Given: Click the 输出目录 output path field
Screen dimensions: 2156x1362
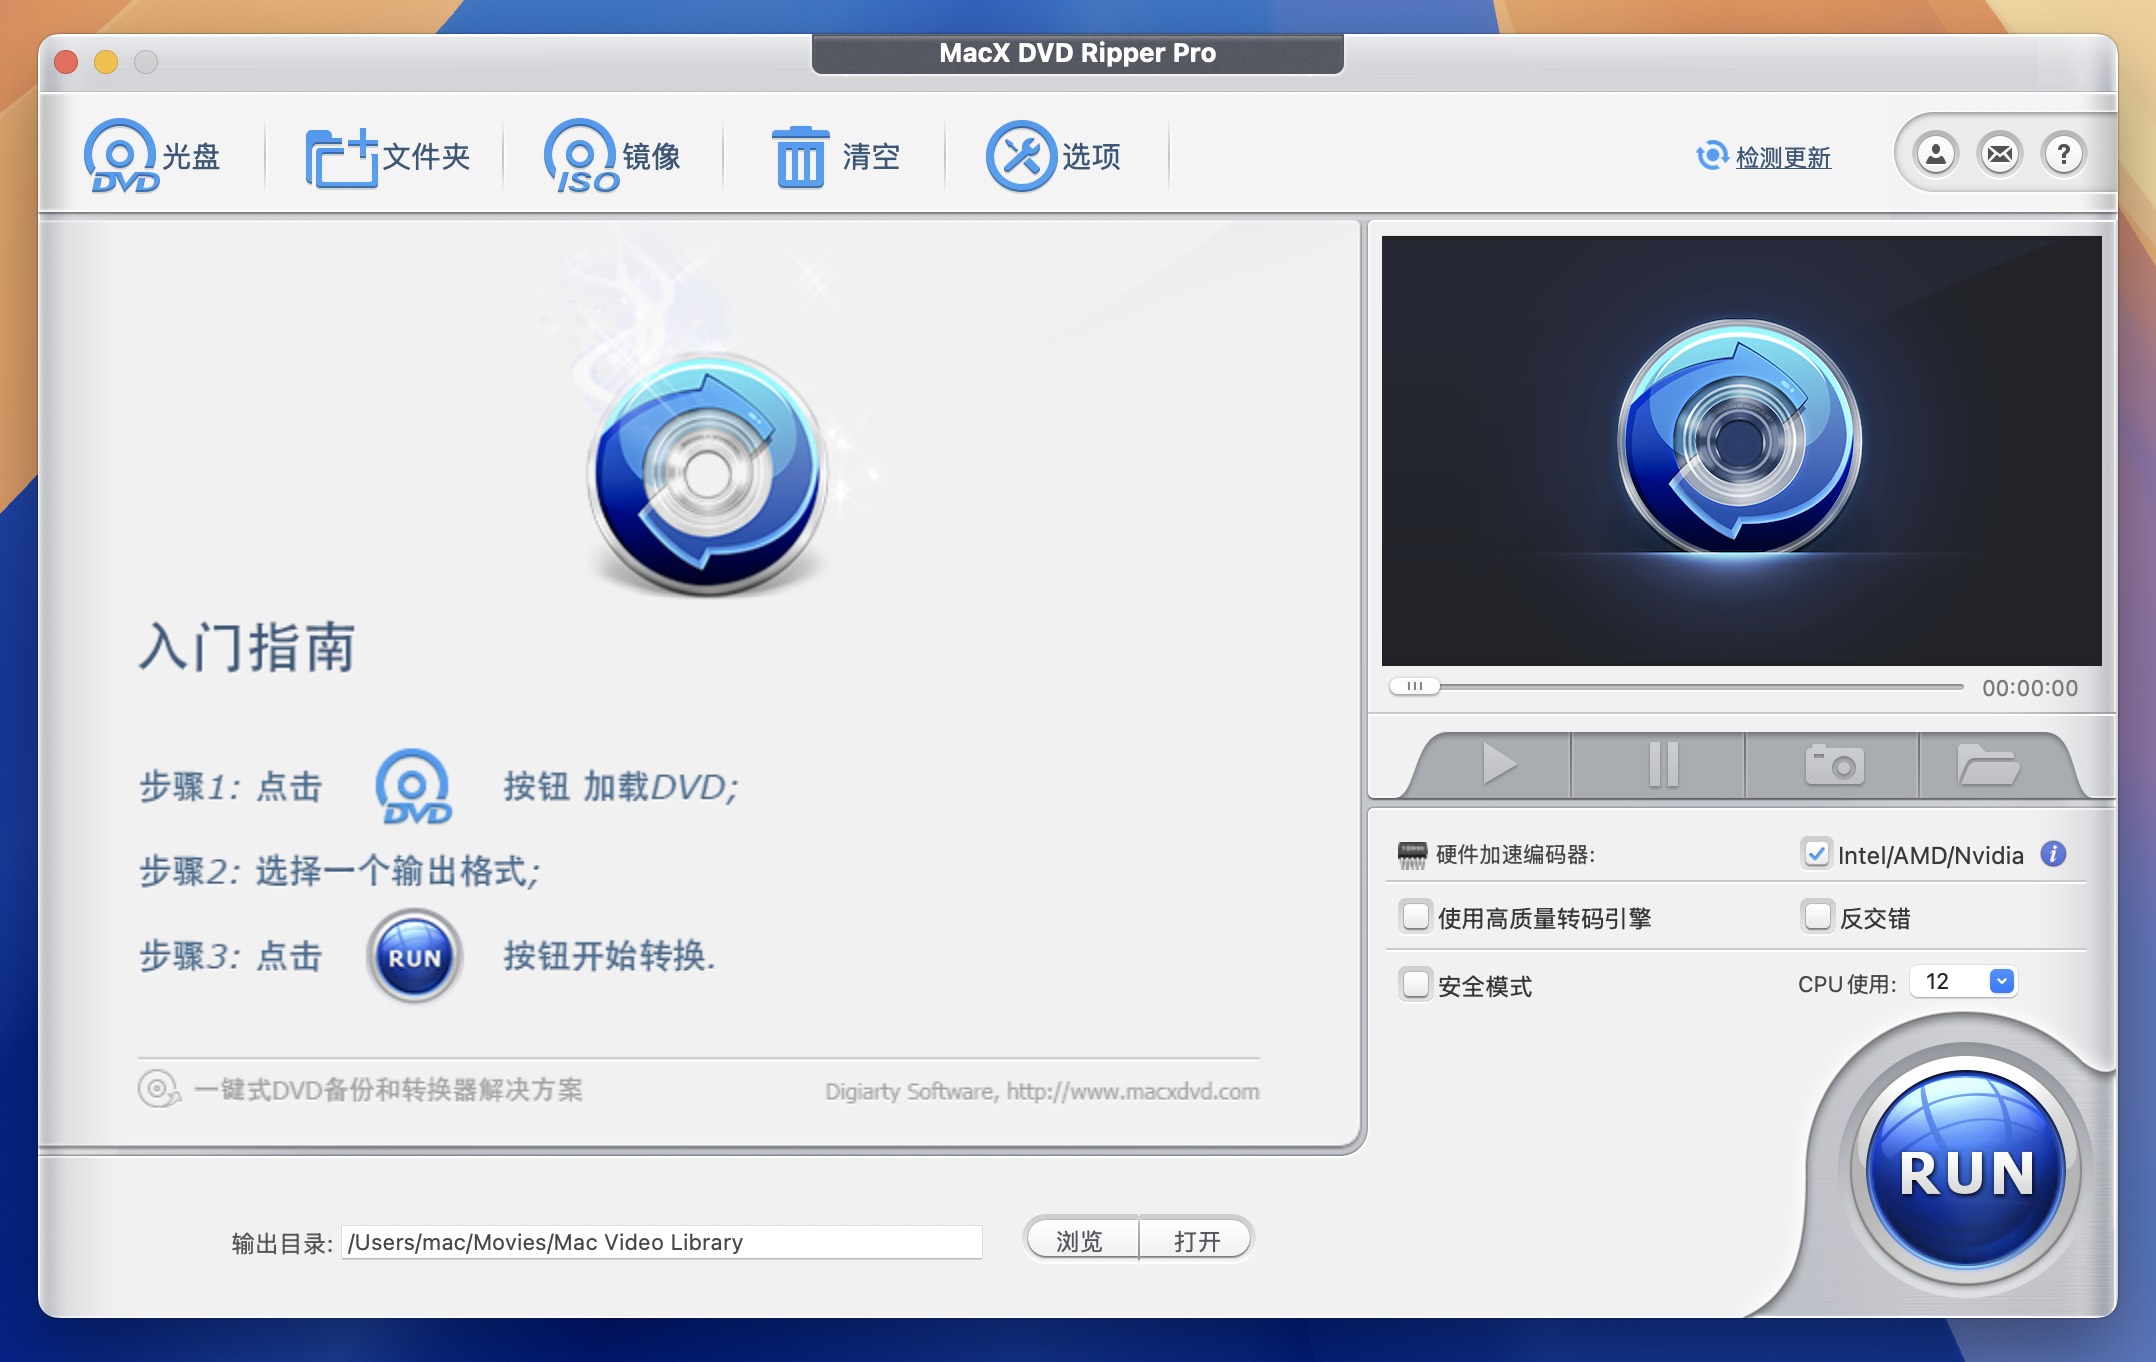Looking at the screenshot, I should tap(661, 1242).
